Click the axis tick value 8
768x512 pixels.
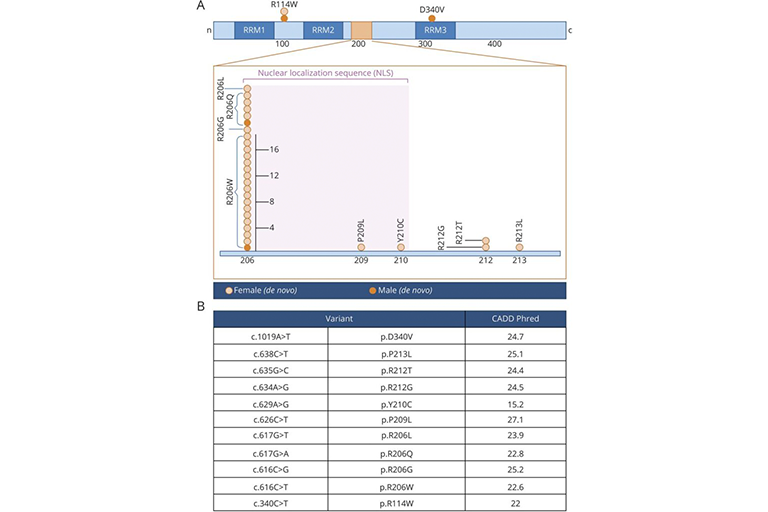coord(272,202)
